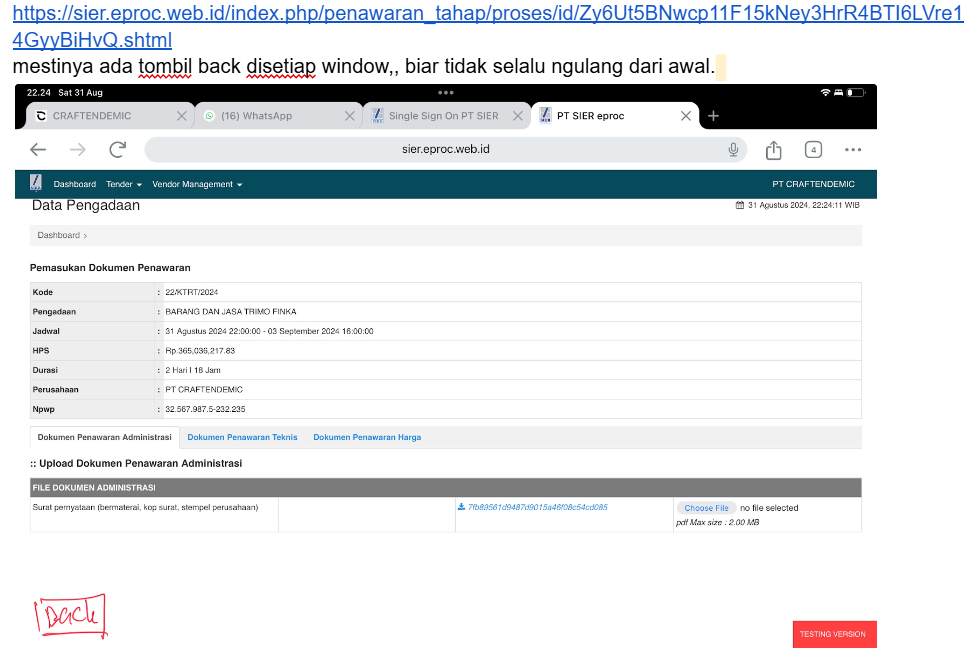Click BARANG DAN JASA TRIMO FINKA text
970x648 pixels.
(x=231, y=311)
